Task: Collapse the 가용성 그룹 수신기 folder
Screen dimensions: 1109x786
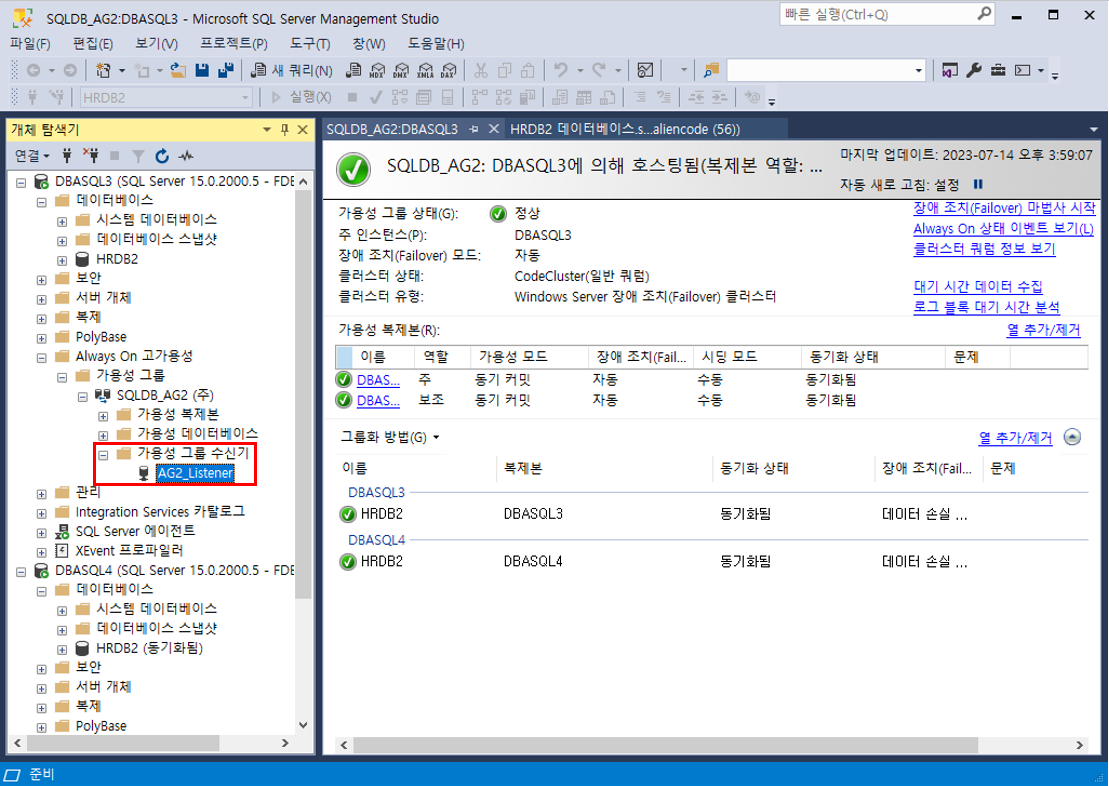Action: pyautogui.click(x=103, y=455)
